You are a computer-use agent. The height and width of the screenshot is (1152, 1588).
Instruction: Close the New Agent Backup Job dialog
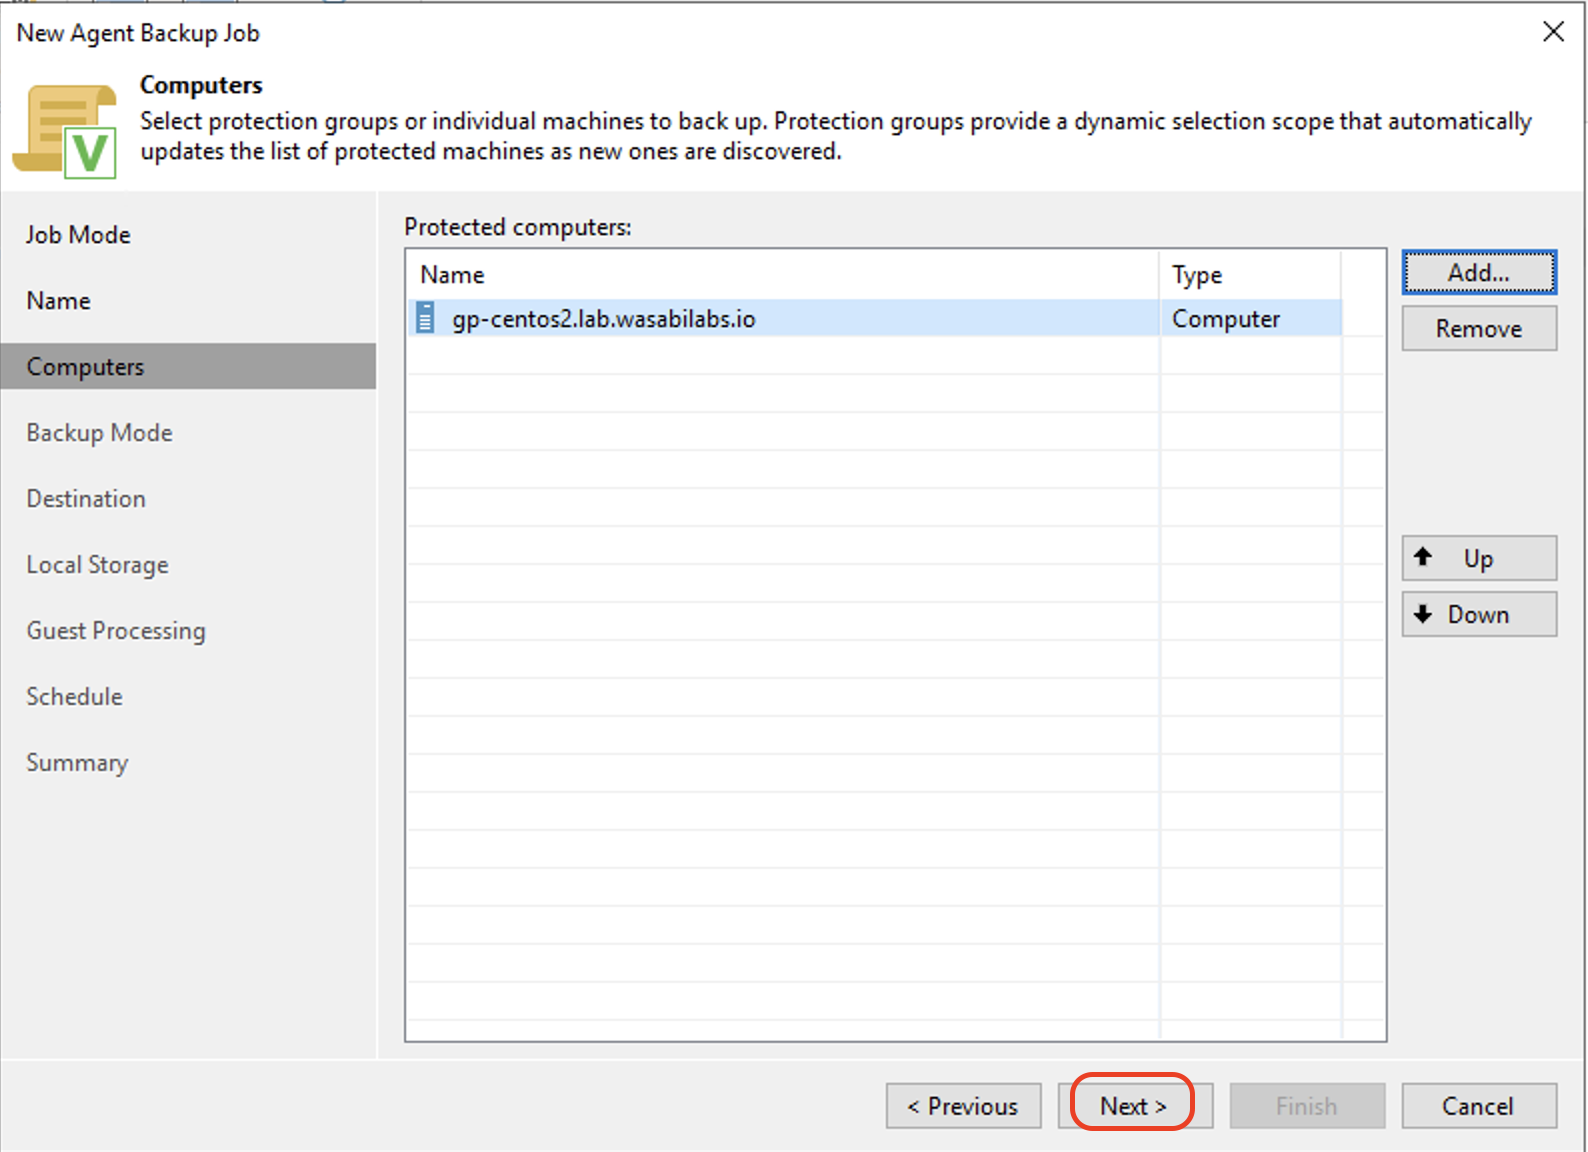pos(1553,32)
